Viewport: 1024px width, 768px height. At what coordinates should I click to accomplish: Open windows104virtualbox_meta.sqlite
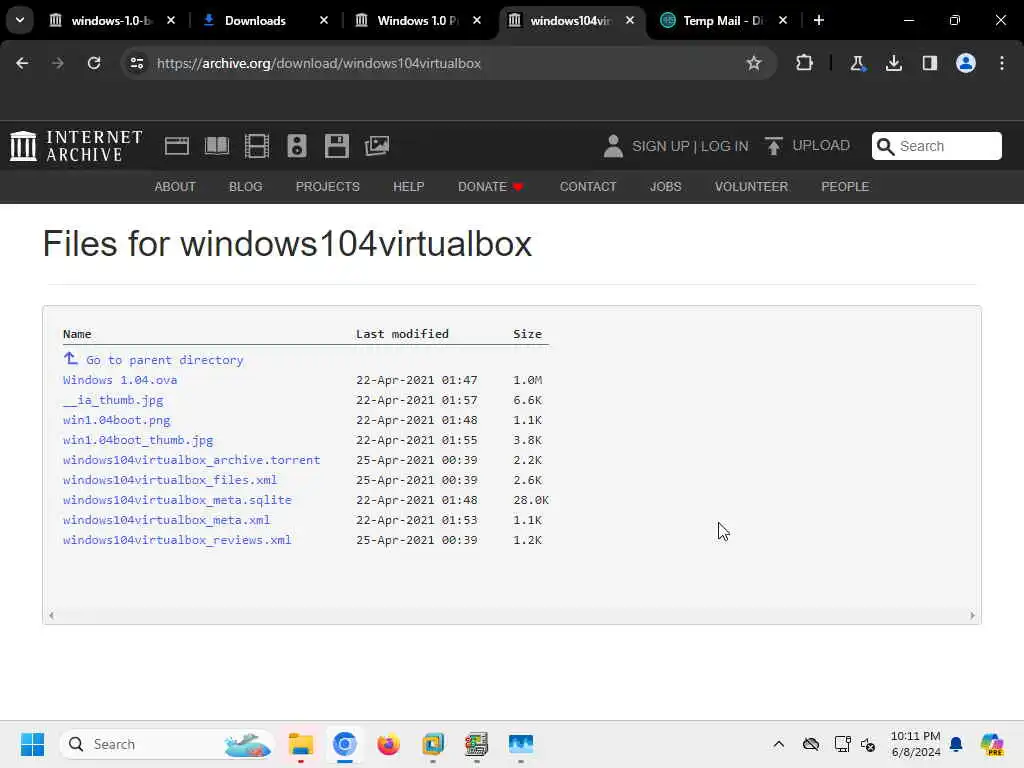(177, 500)
